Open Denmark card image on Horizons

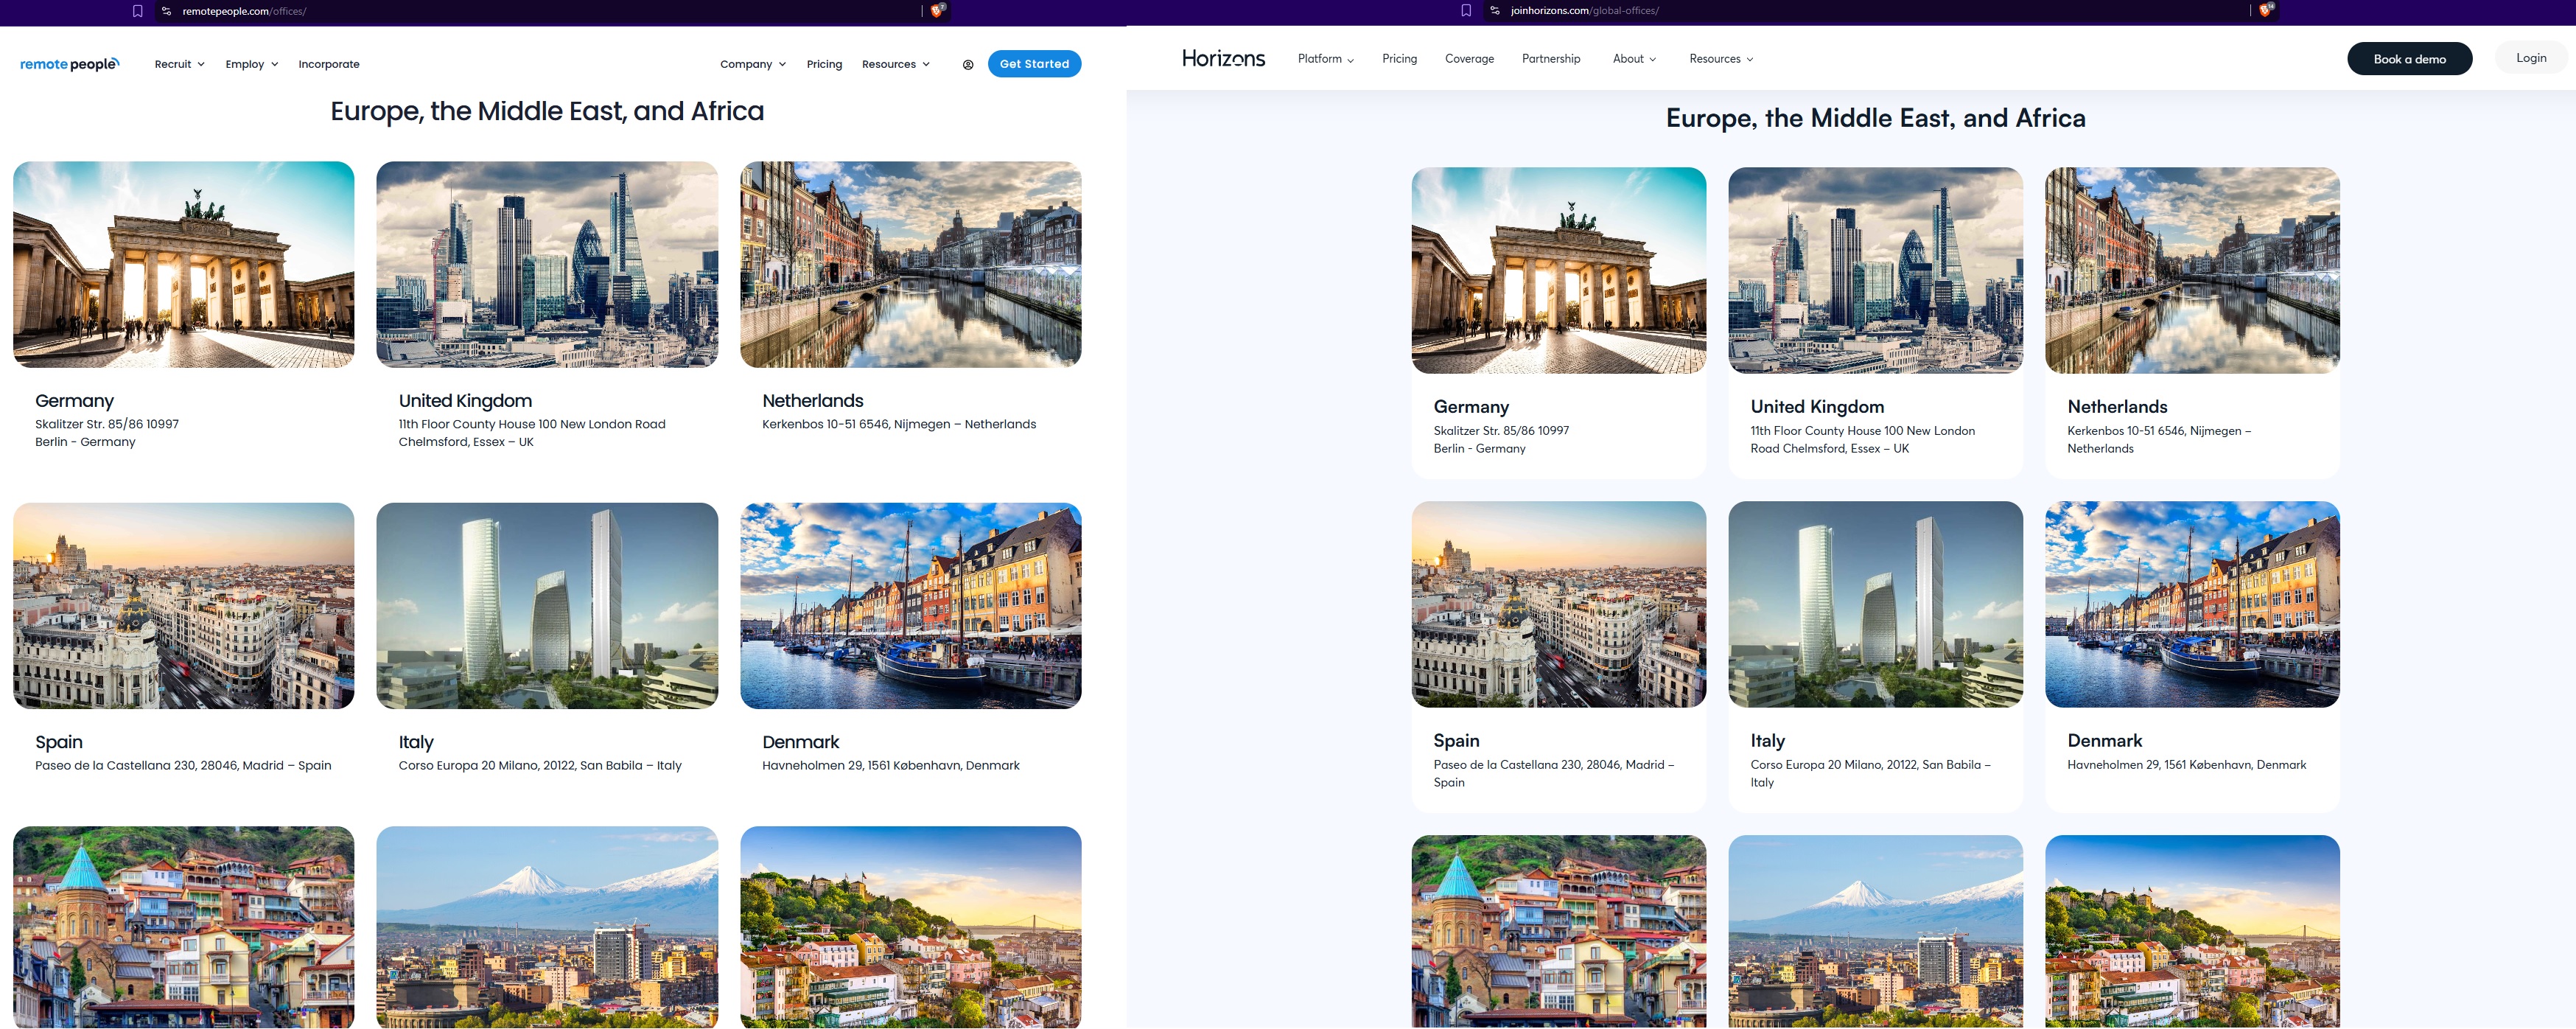[2192, 604]
